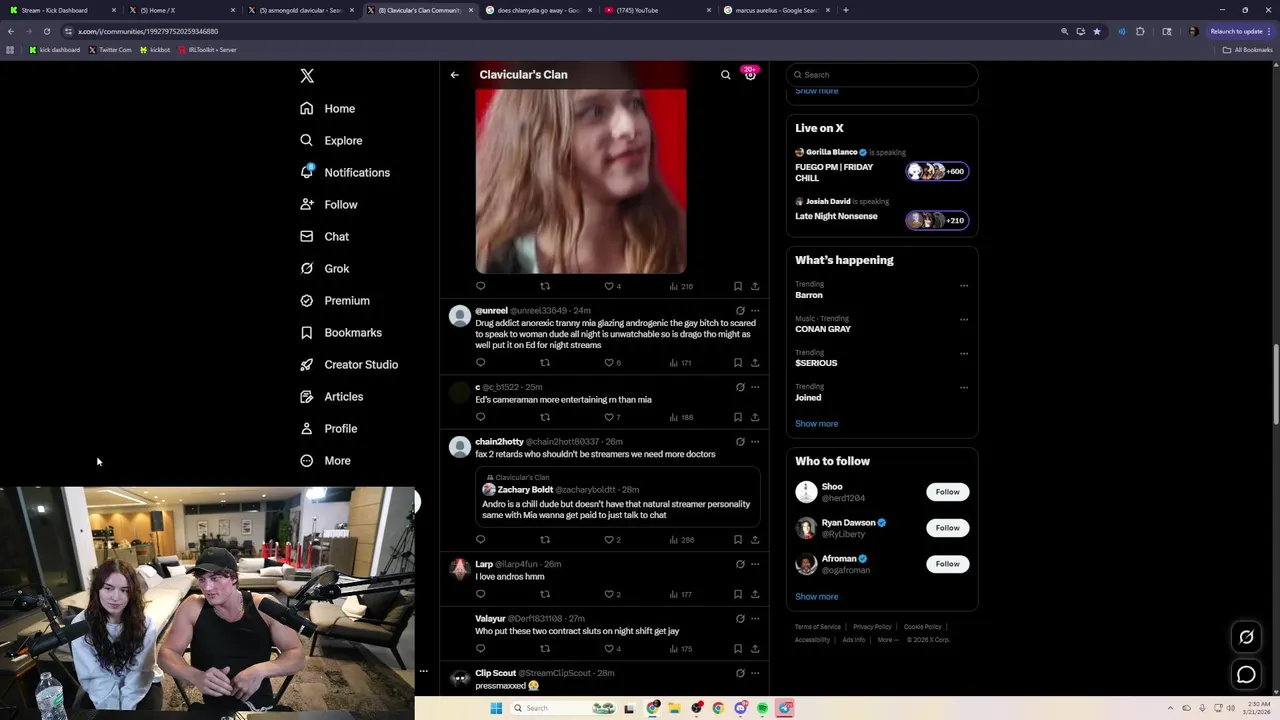Open Creator Studio in sidebar
Viewport: 1280px width, 720px height.
(349, 365)
